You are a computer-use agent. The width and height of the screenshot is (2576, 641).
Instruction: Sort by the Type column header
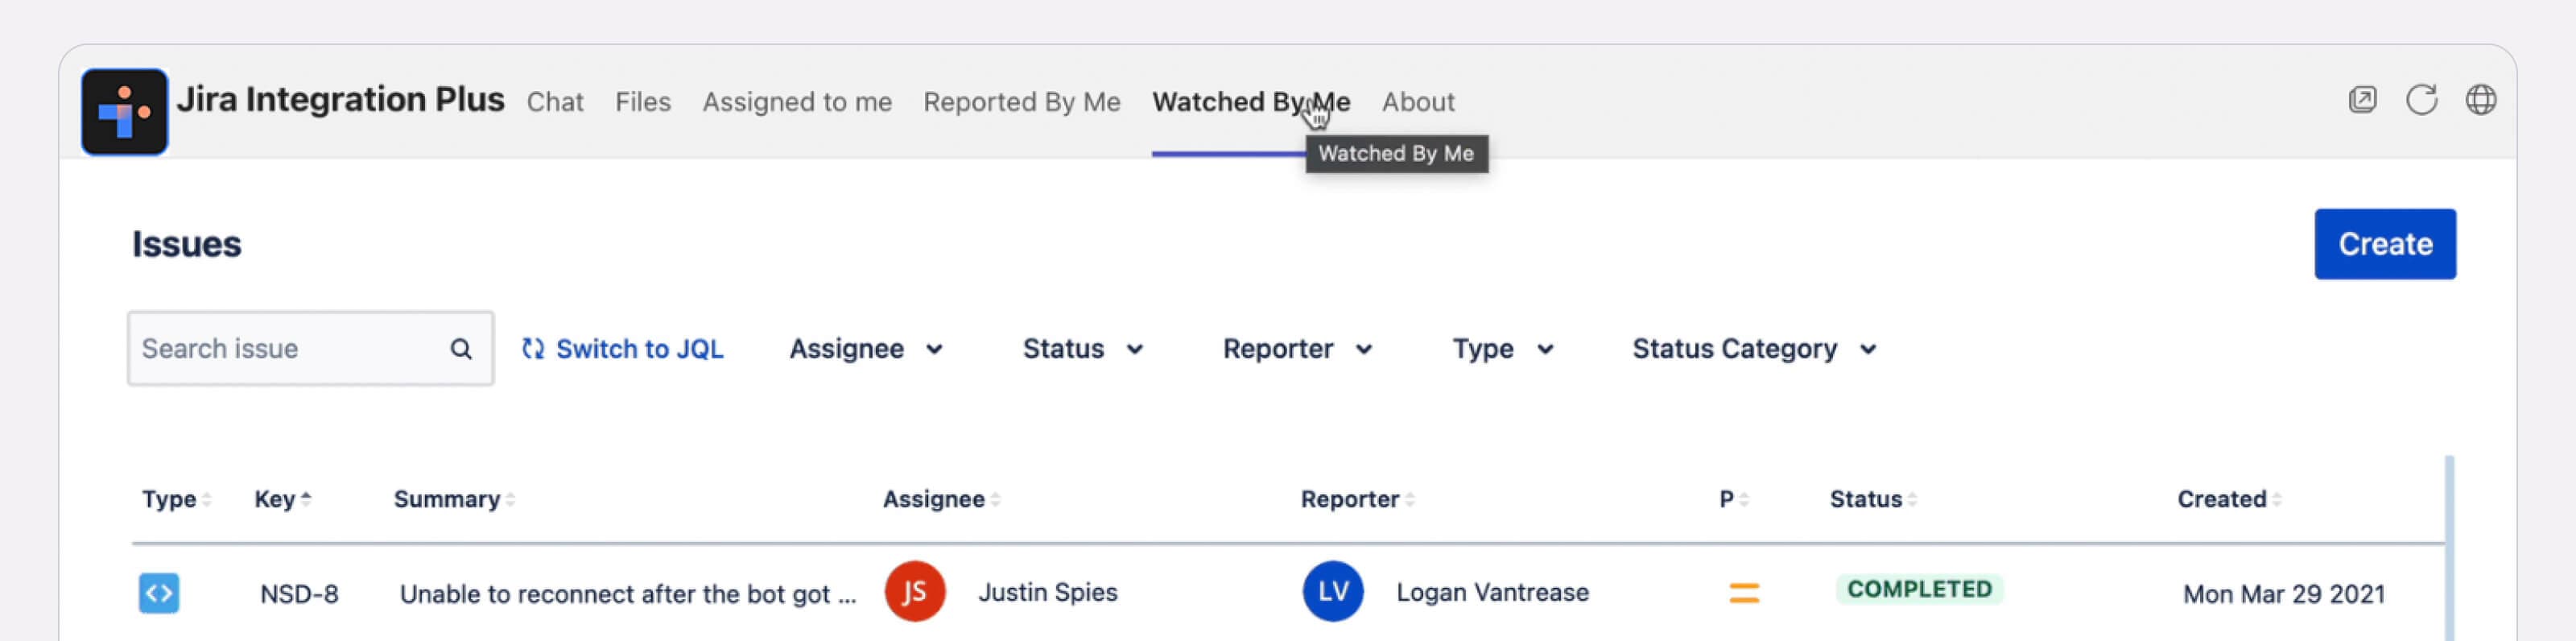[176, 499]
